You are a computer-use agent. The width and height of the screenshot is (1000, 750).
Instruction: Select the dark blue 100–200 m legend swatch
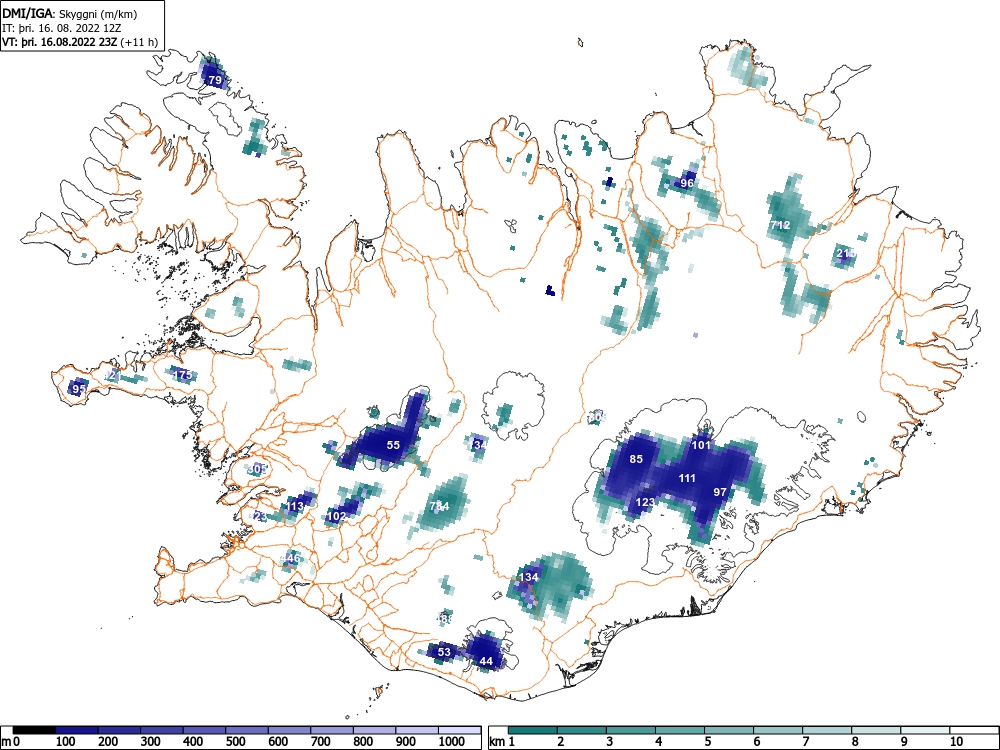[x=77, y=730]
